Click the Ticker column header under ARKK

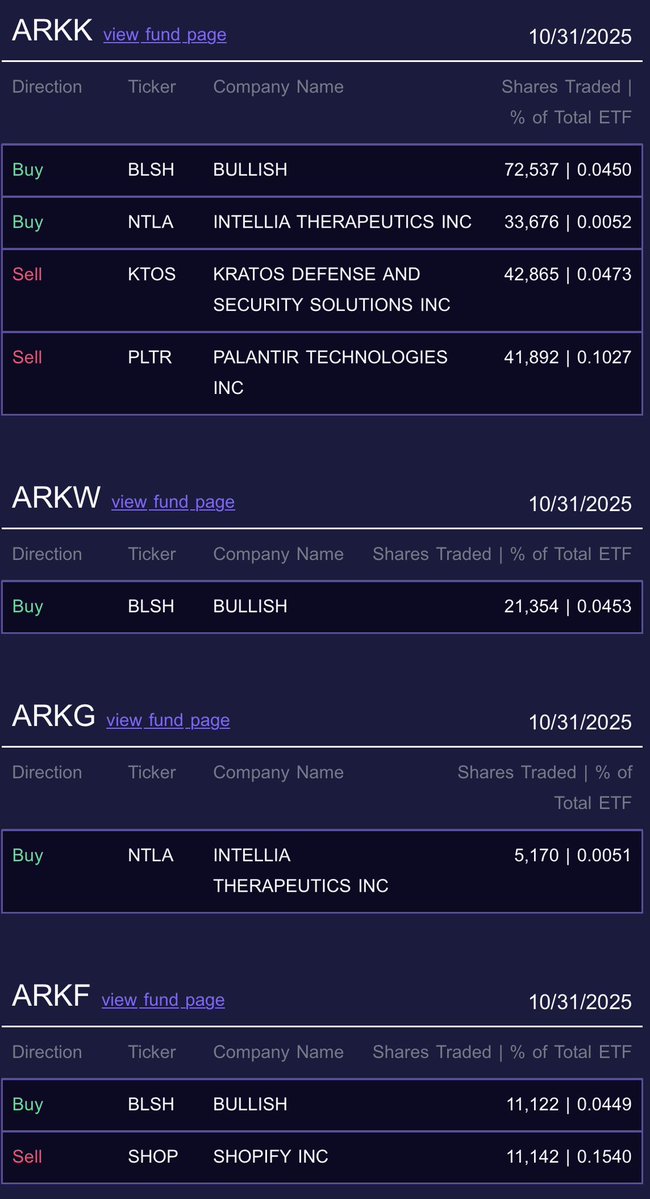click(151, 87)
